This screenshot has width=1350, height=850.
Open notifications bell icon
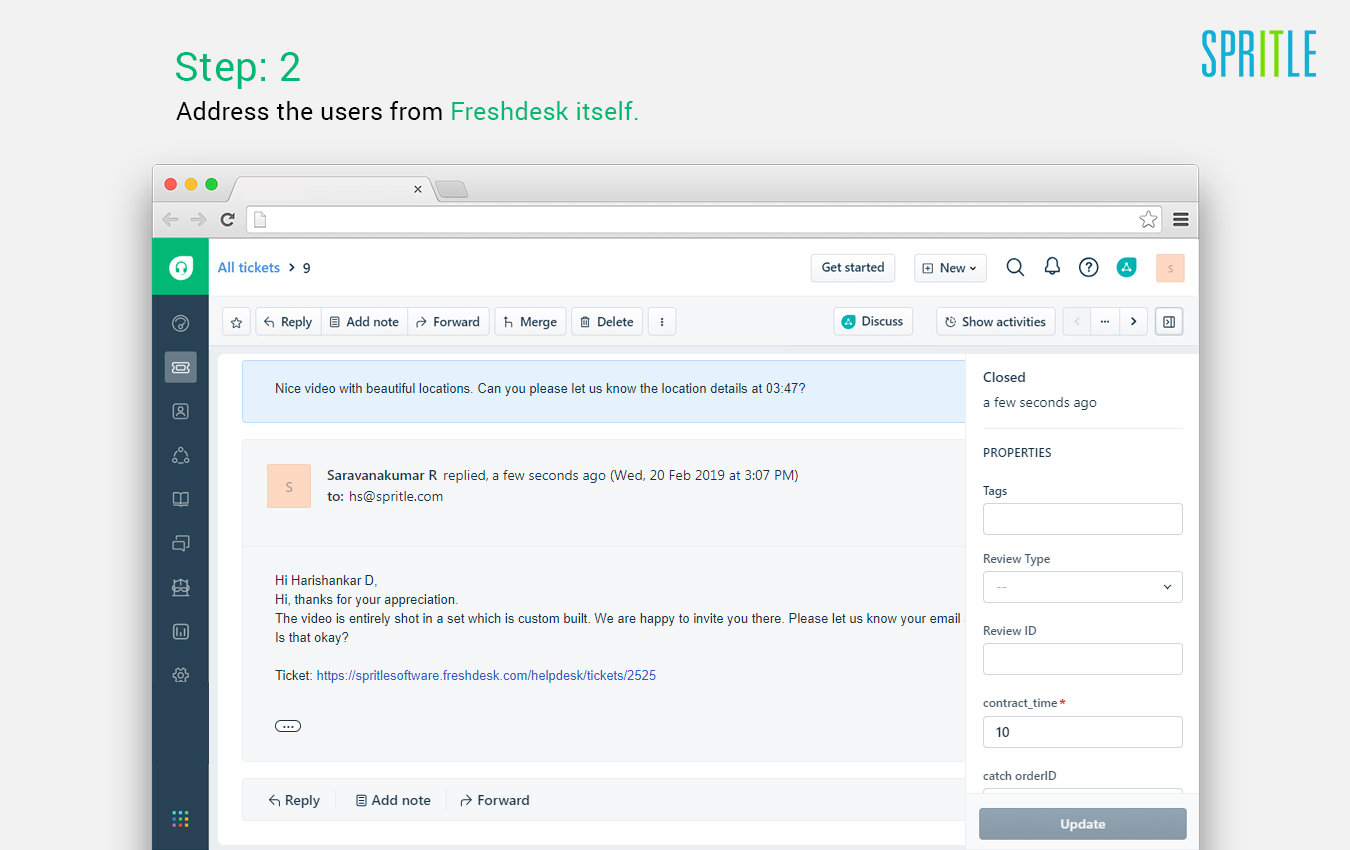1052,267
